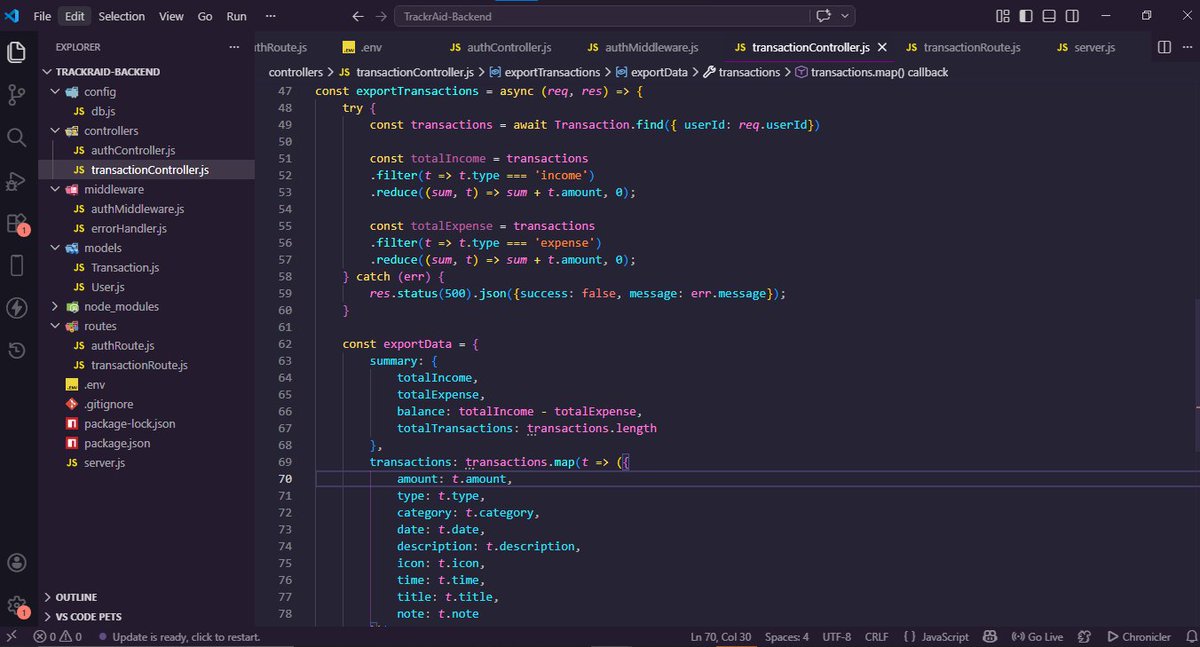The width and height of the screenshot is (1200, 647).
Task: Open the Run and Debug view
Action: click(16, 180)
